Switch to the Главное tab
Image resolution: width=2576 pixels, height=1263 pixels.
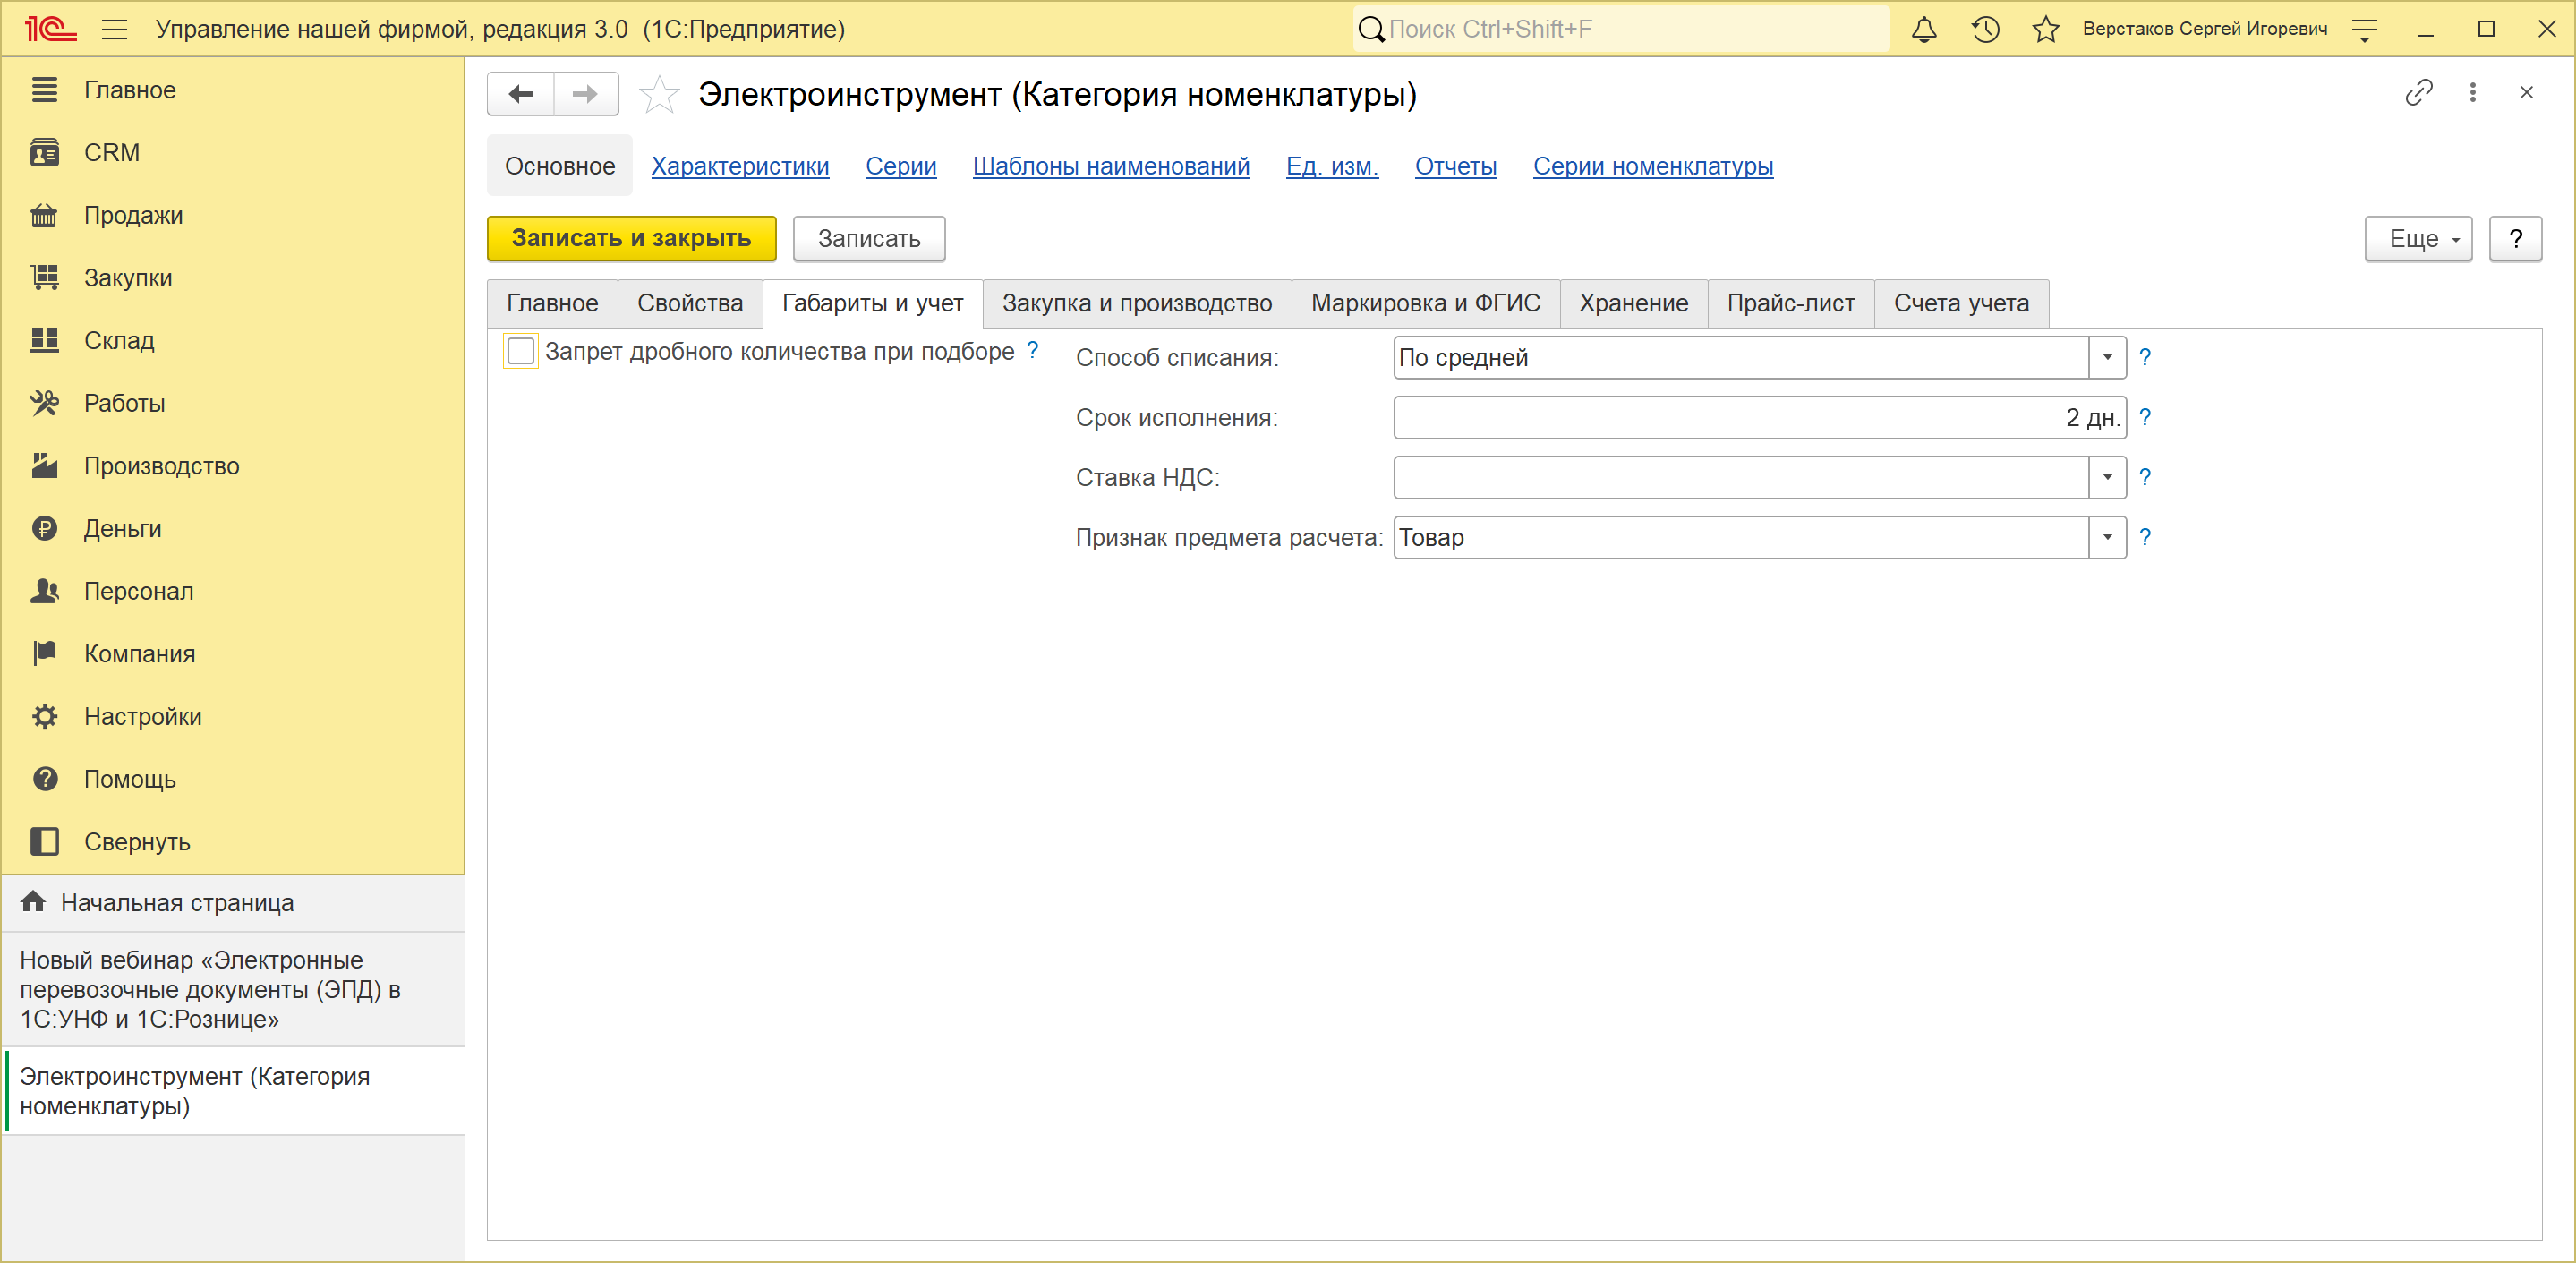[x=552, y=303]
